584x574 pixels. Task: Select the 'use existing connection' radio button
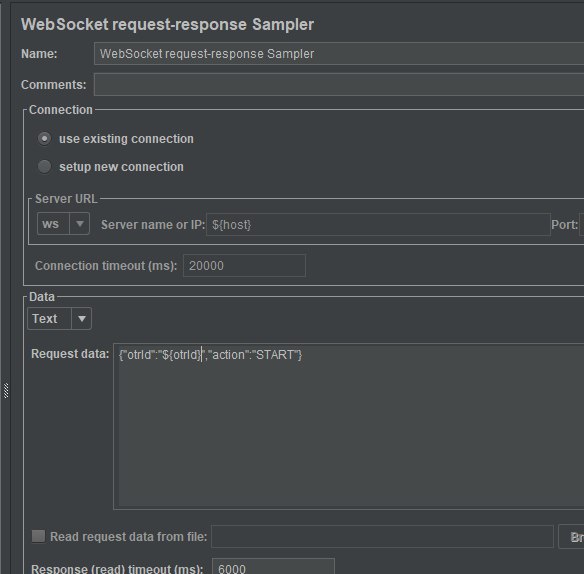44,139
